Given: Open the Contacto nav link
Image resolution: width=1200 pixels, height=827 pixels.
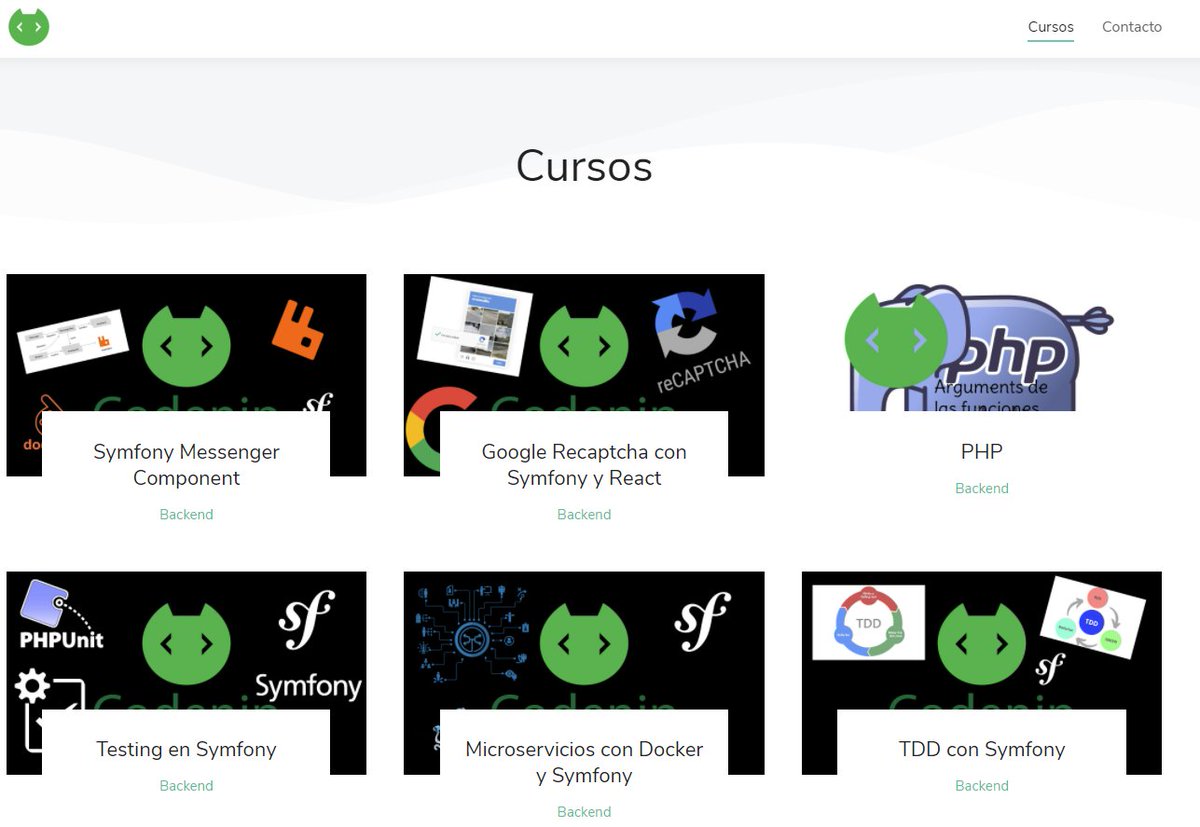Looking at the screenshot, I should pos(1132,27).
